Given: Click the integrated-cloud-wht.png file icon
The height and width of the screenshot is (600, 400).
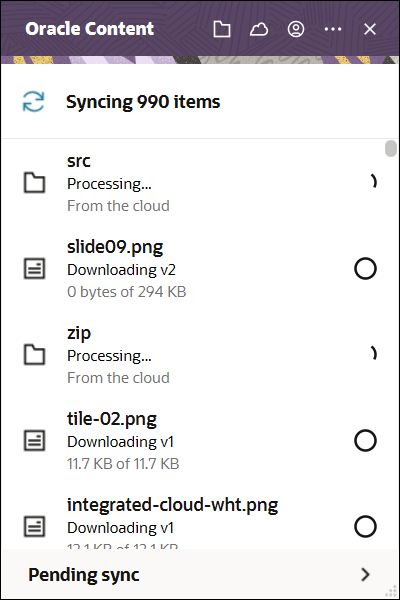Looking at the screenshot, I should click(34, 527).
